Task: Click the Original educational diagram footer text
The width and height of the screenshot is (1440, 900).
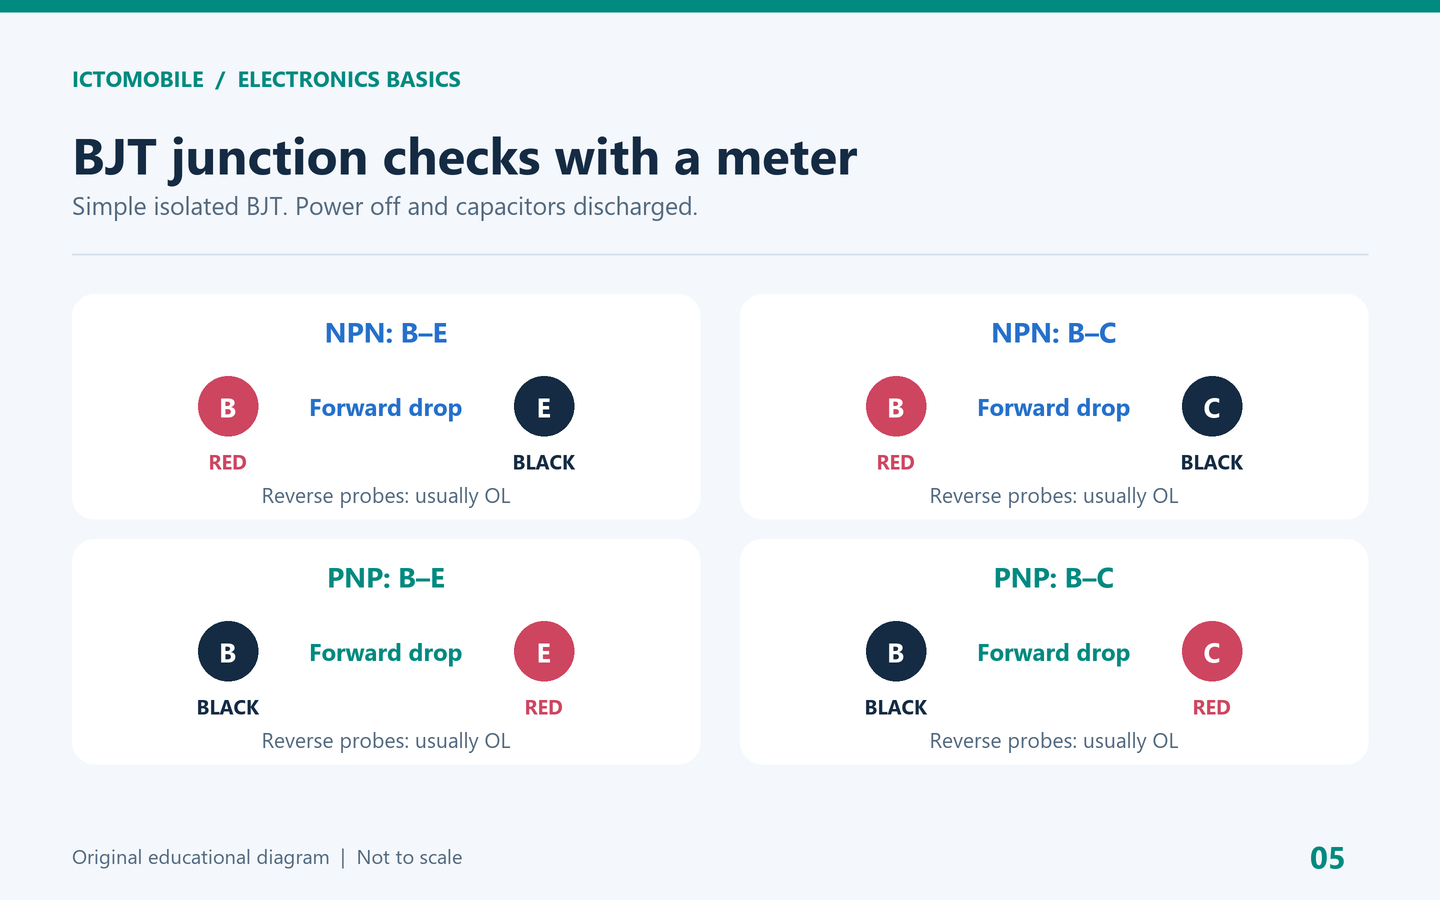Action: point(201,857)
